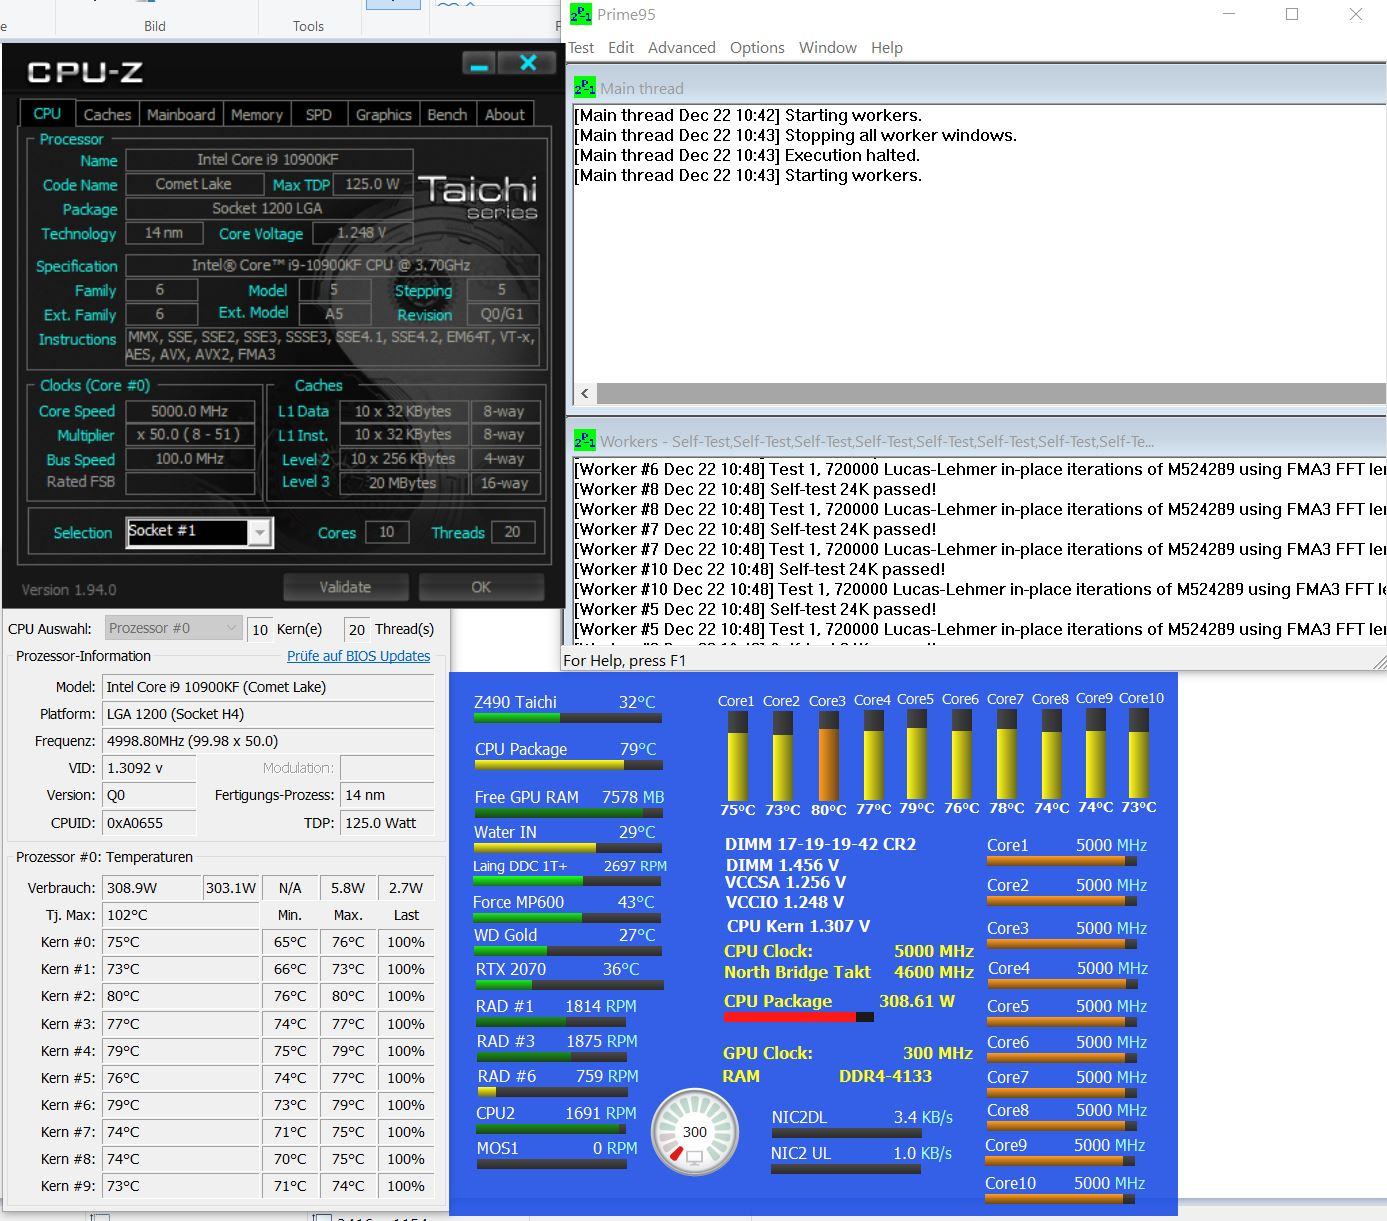Switch to the Bench tab
This screenshot has height=1221, width=1387.
click(x=447, y=114)
